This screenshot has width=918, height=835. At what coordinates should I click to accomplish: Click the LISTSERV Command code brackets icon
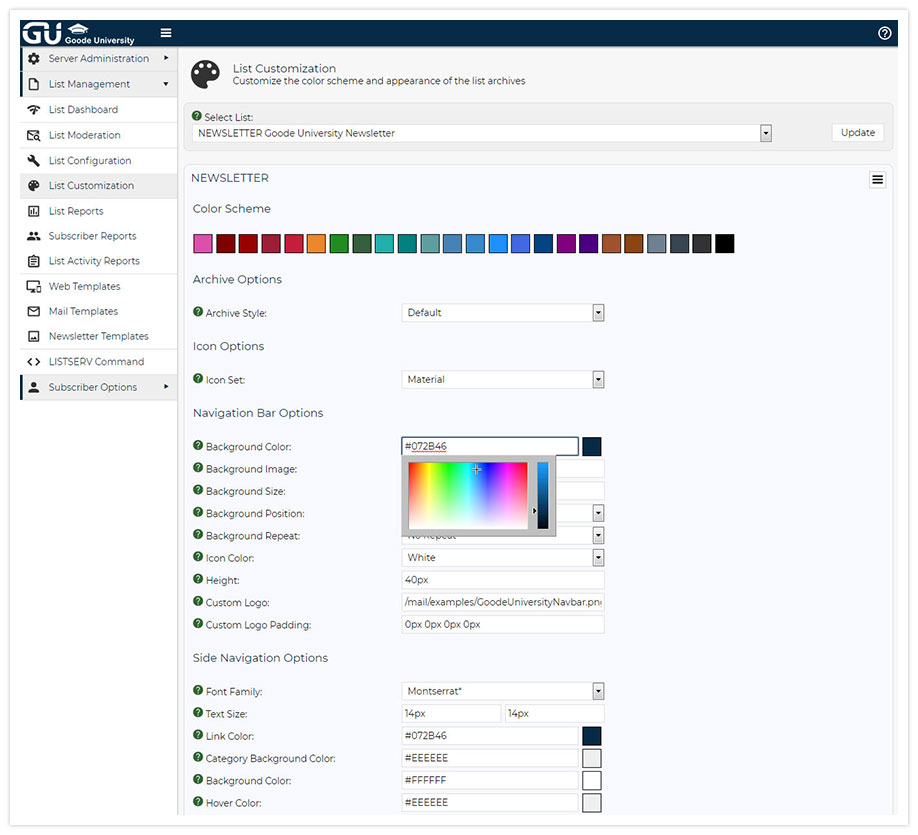34,362
